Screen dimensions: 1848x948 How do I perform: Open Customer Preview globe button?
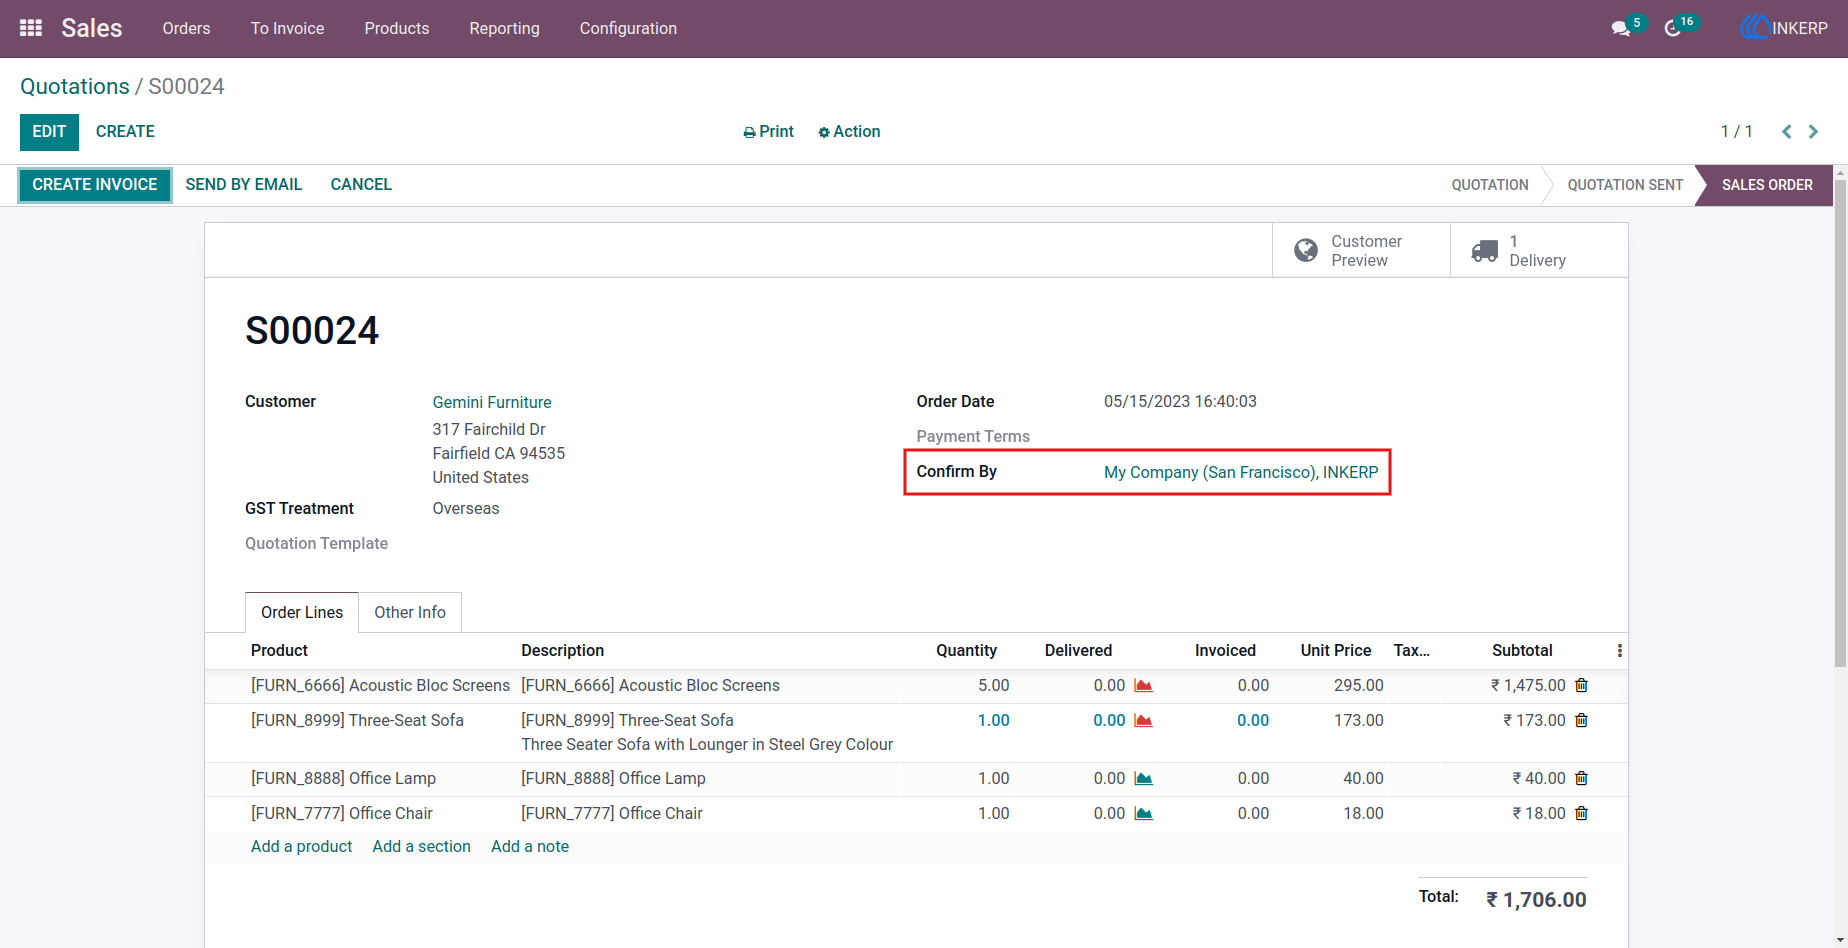pos(1361,250)
